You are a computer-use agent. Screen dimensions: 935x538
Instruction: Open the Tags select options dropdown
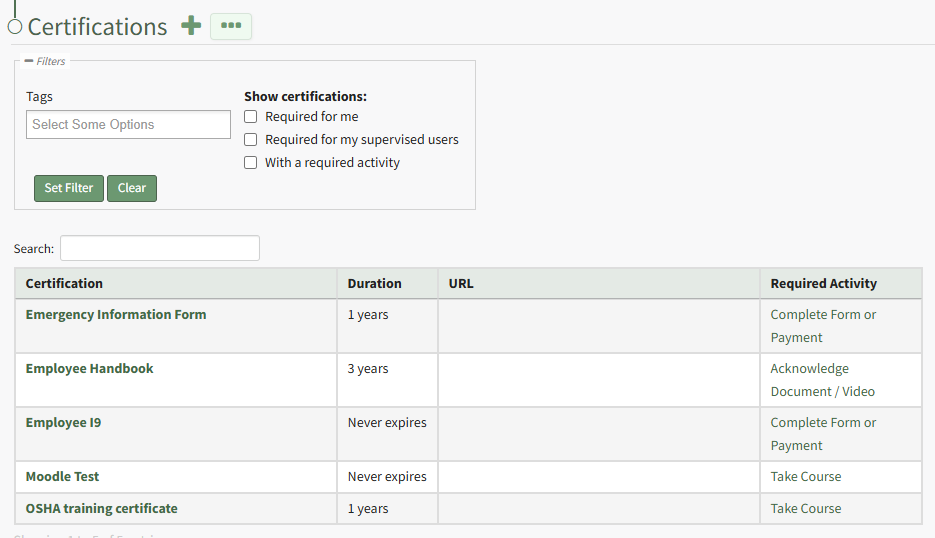point(128,125)
